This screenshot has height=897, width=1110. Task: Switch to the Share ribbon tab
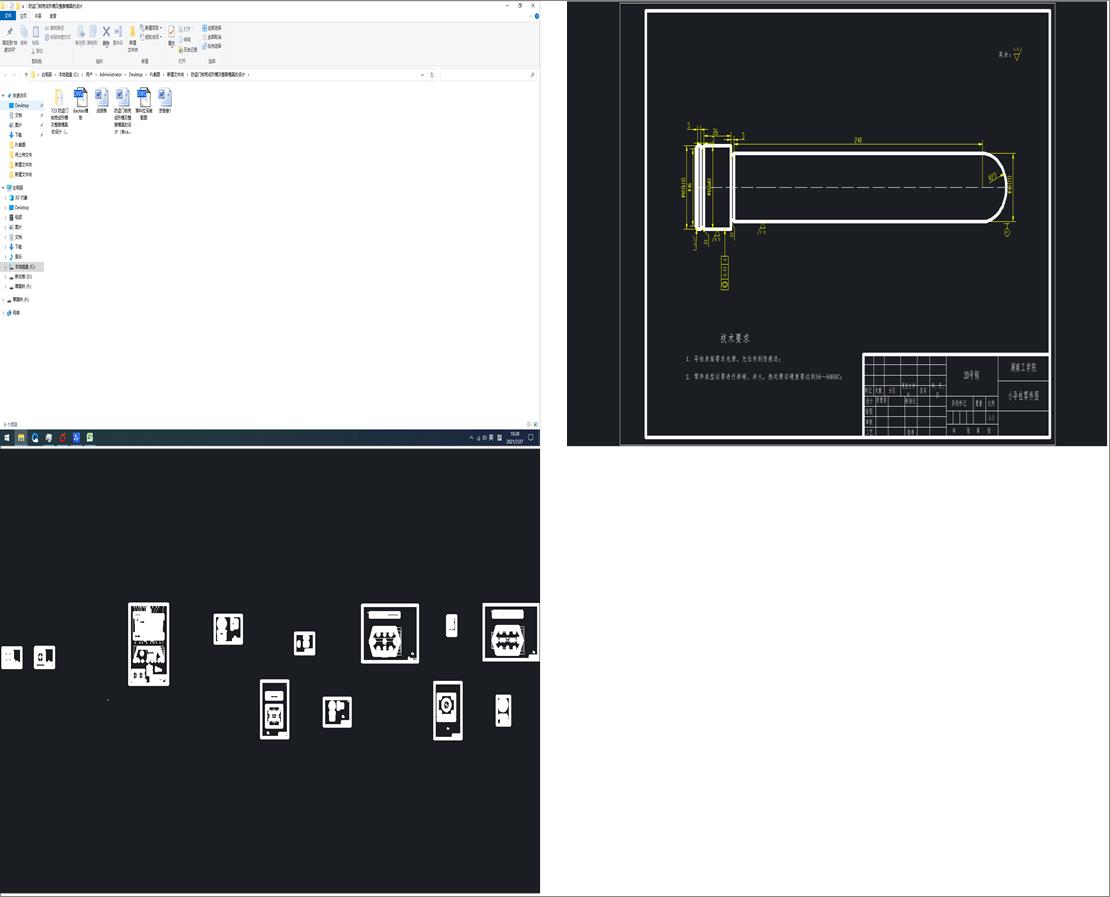click(x=38, y=16)
